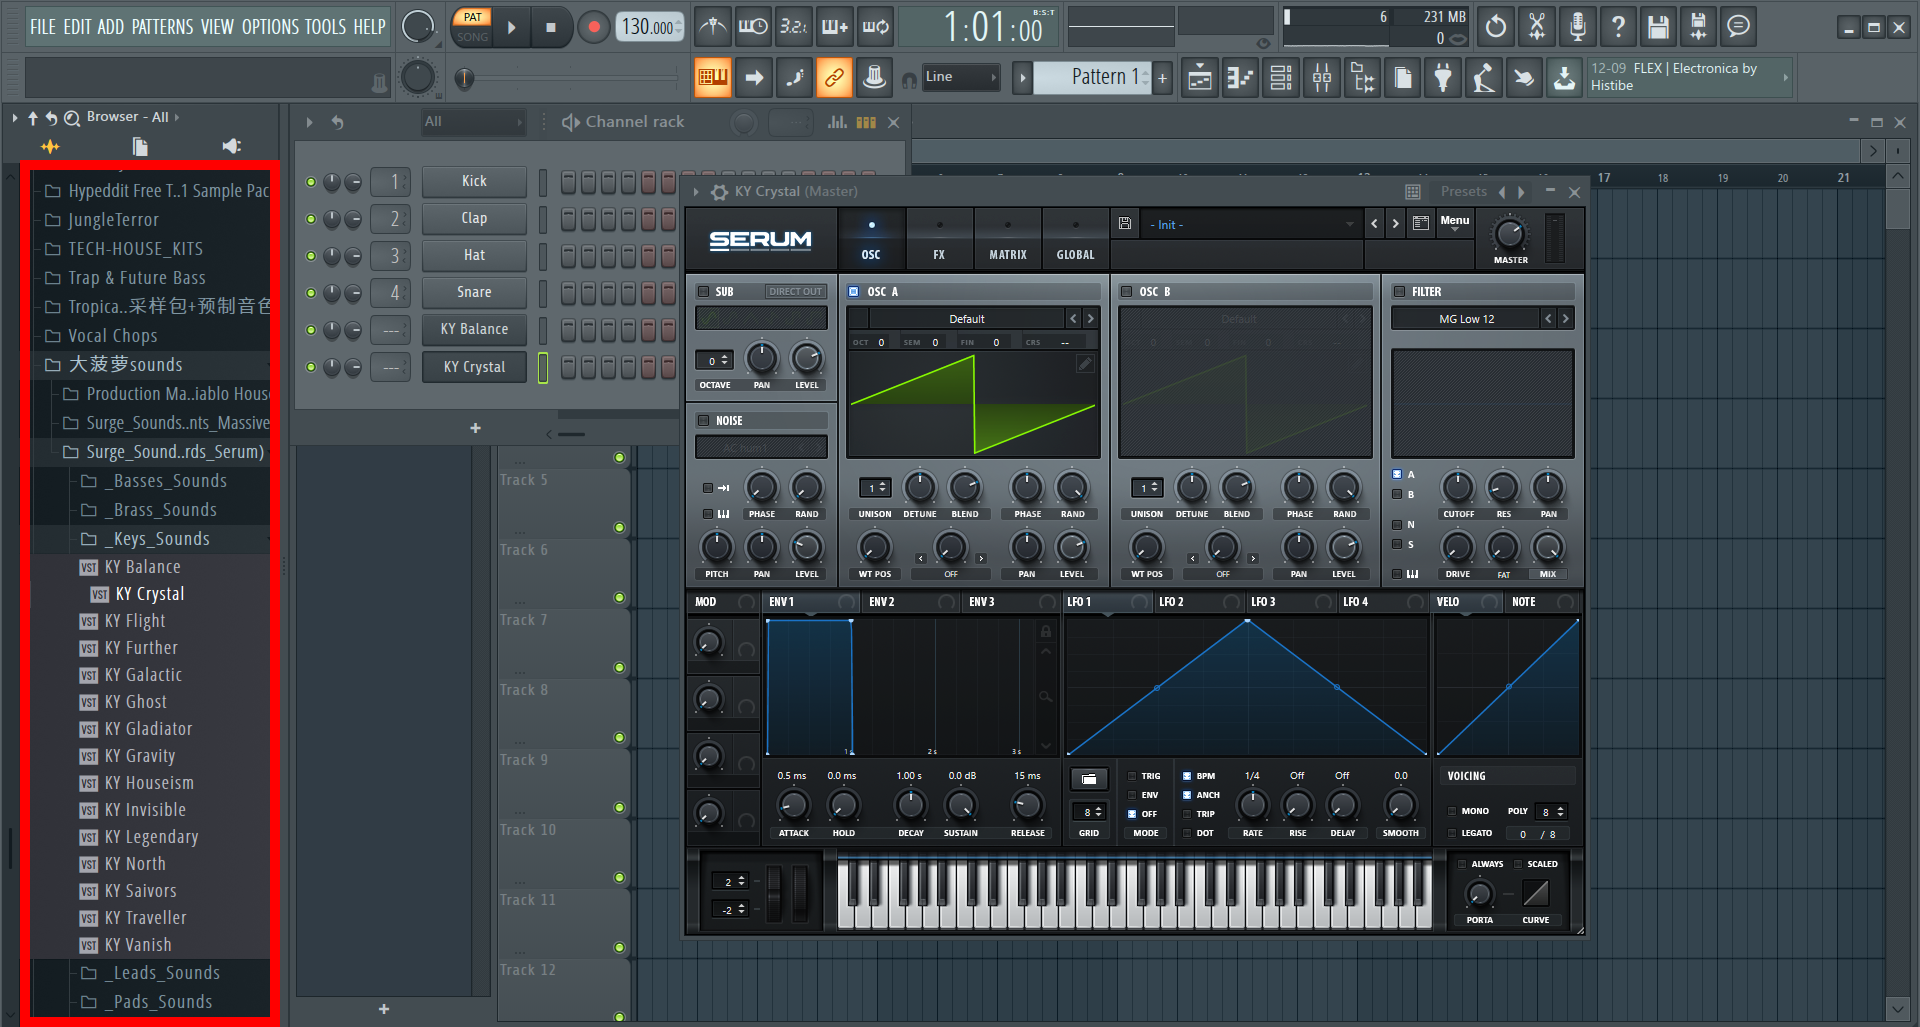Enable the SUB oscillator checkbox
The width and height of the screenshot is (1920, 1027).
(704, 292)
